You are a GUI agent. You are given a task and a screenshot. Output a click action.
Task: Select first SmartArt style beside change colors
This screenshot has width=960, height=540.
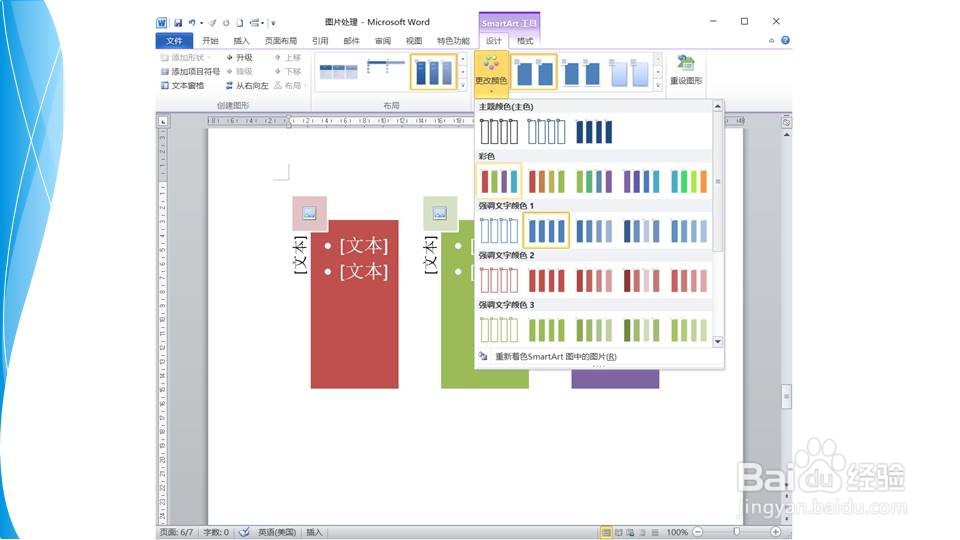pyautogui.click(x=534, y=72)
